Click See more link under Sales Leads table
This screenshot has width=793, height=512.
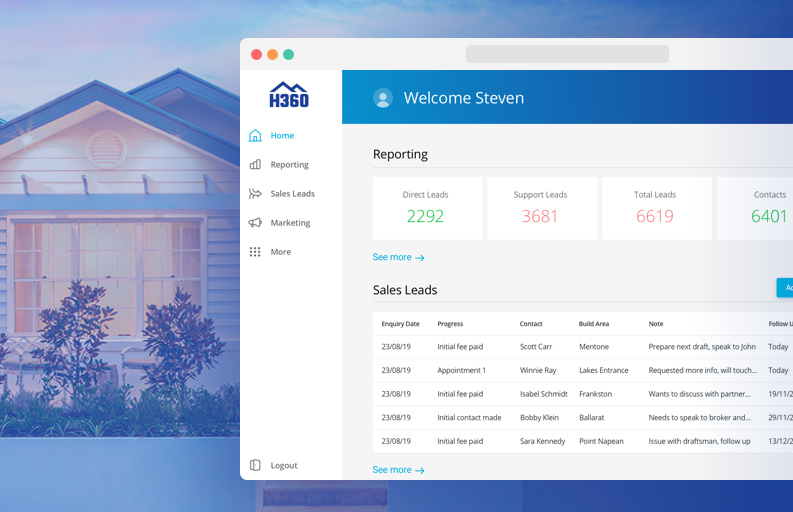coord(398,470)
